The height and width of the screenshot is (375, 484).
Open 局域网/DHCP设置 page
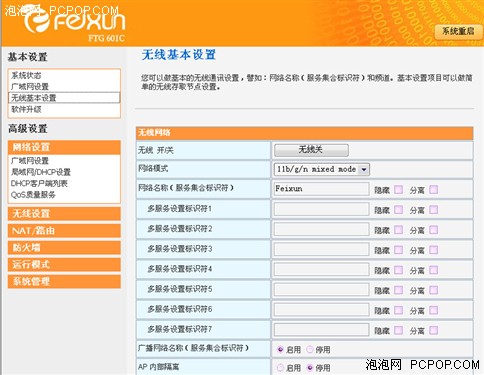pyautogui.click(x=41, y=172)
